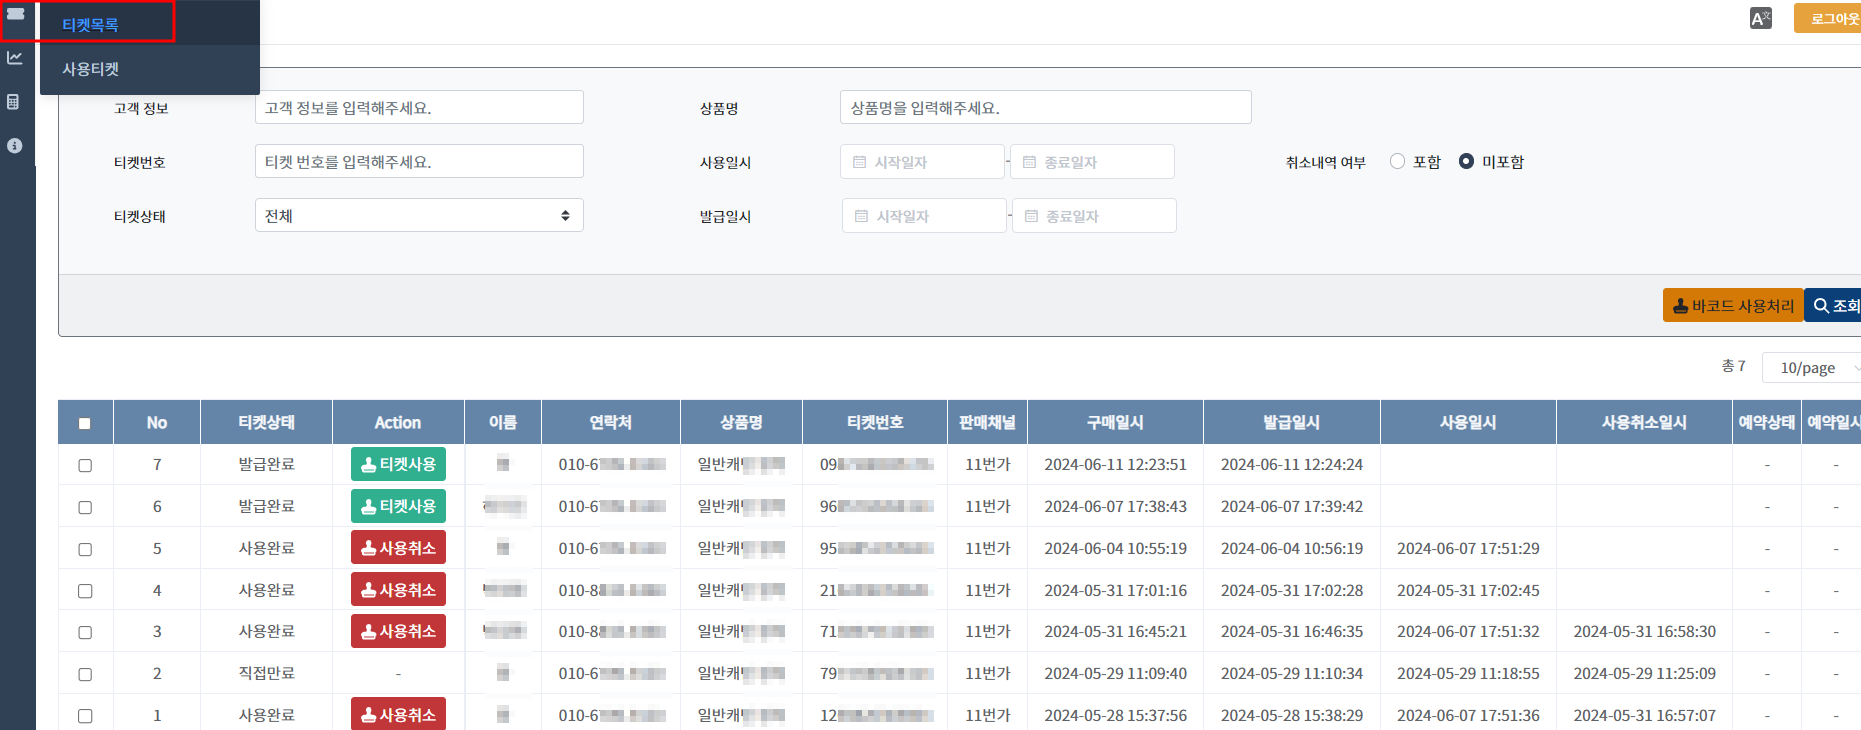Image resolution: width=1861 pixels, height=730 pixels.
Task: Click the 고객 정보 input field
Action: (x=419, y=107)
